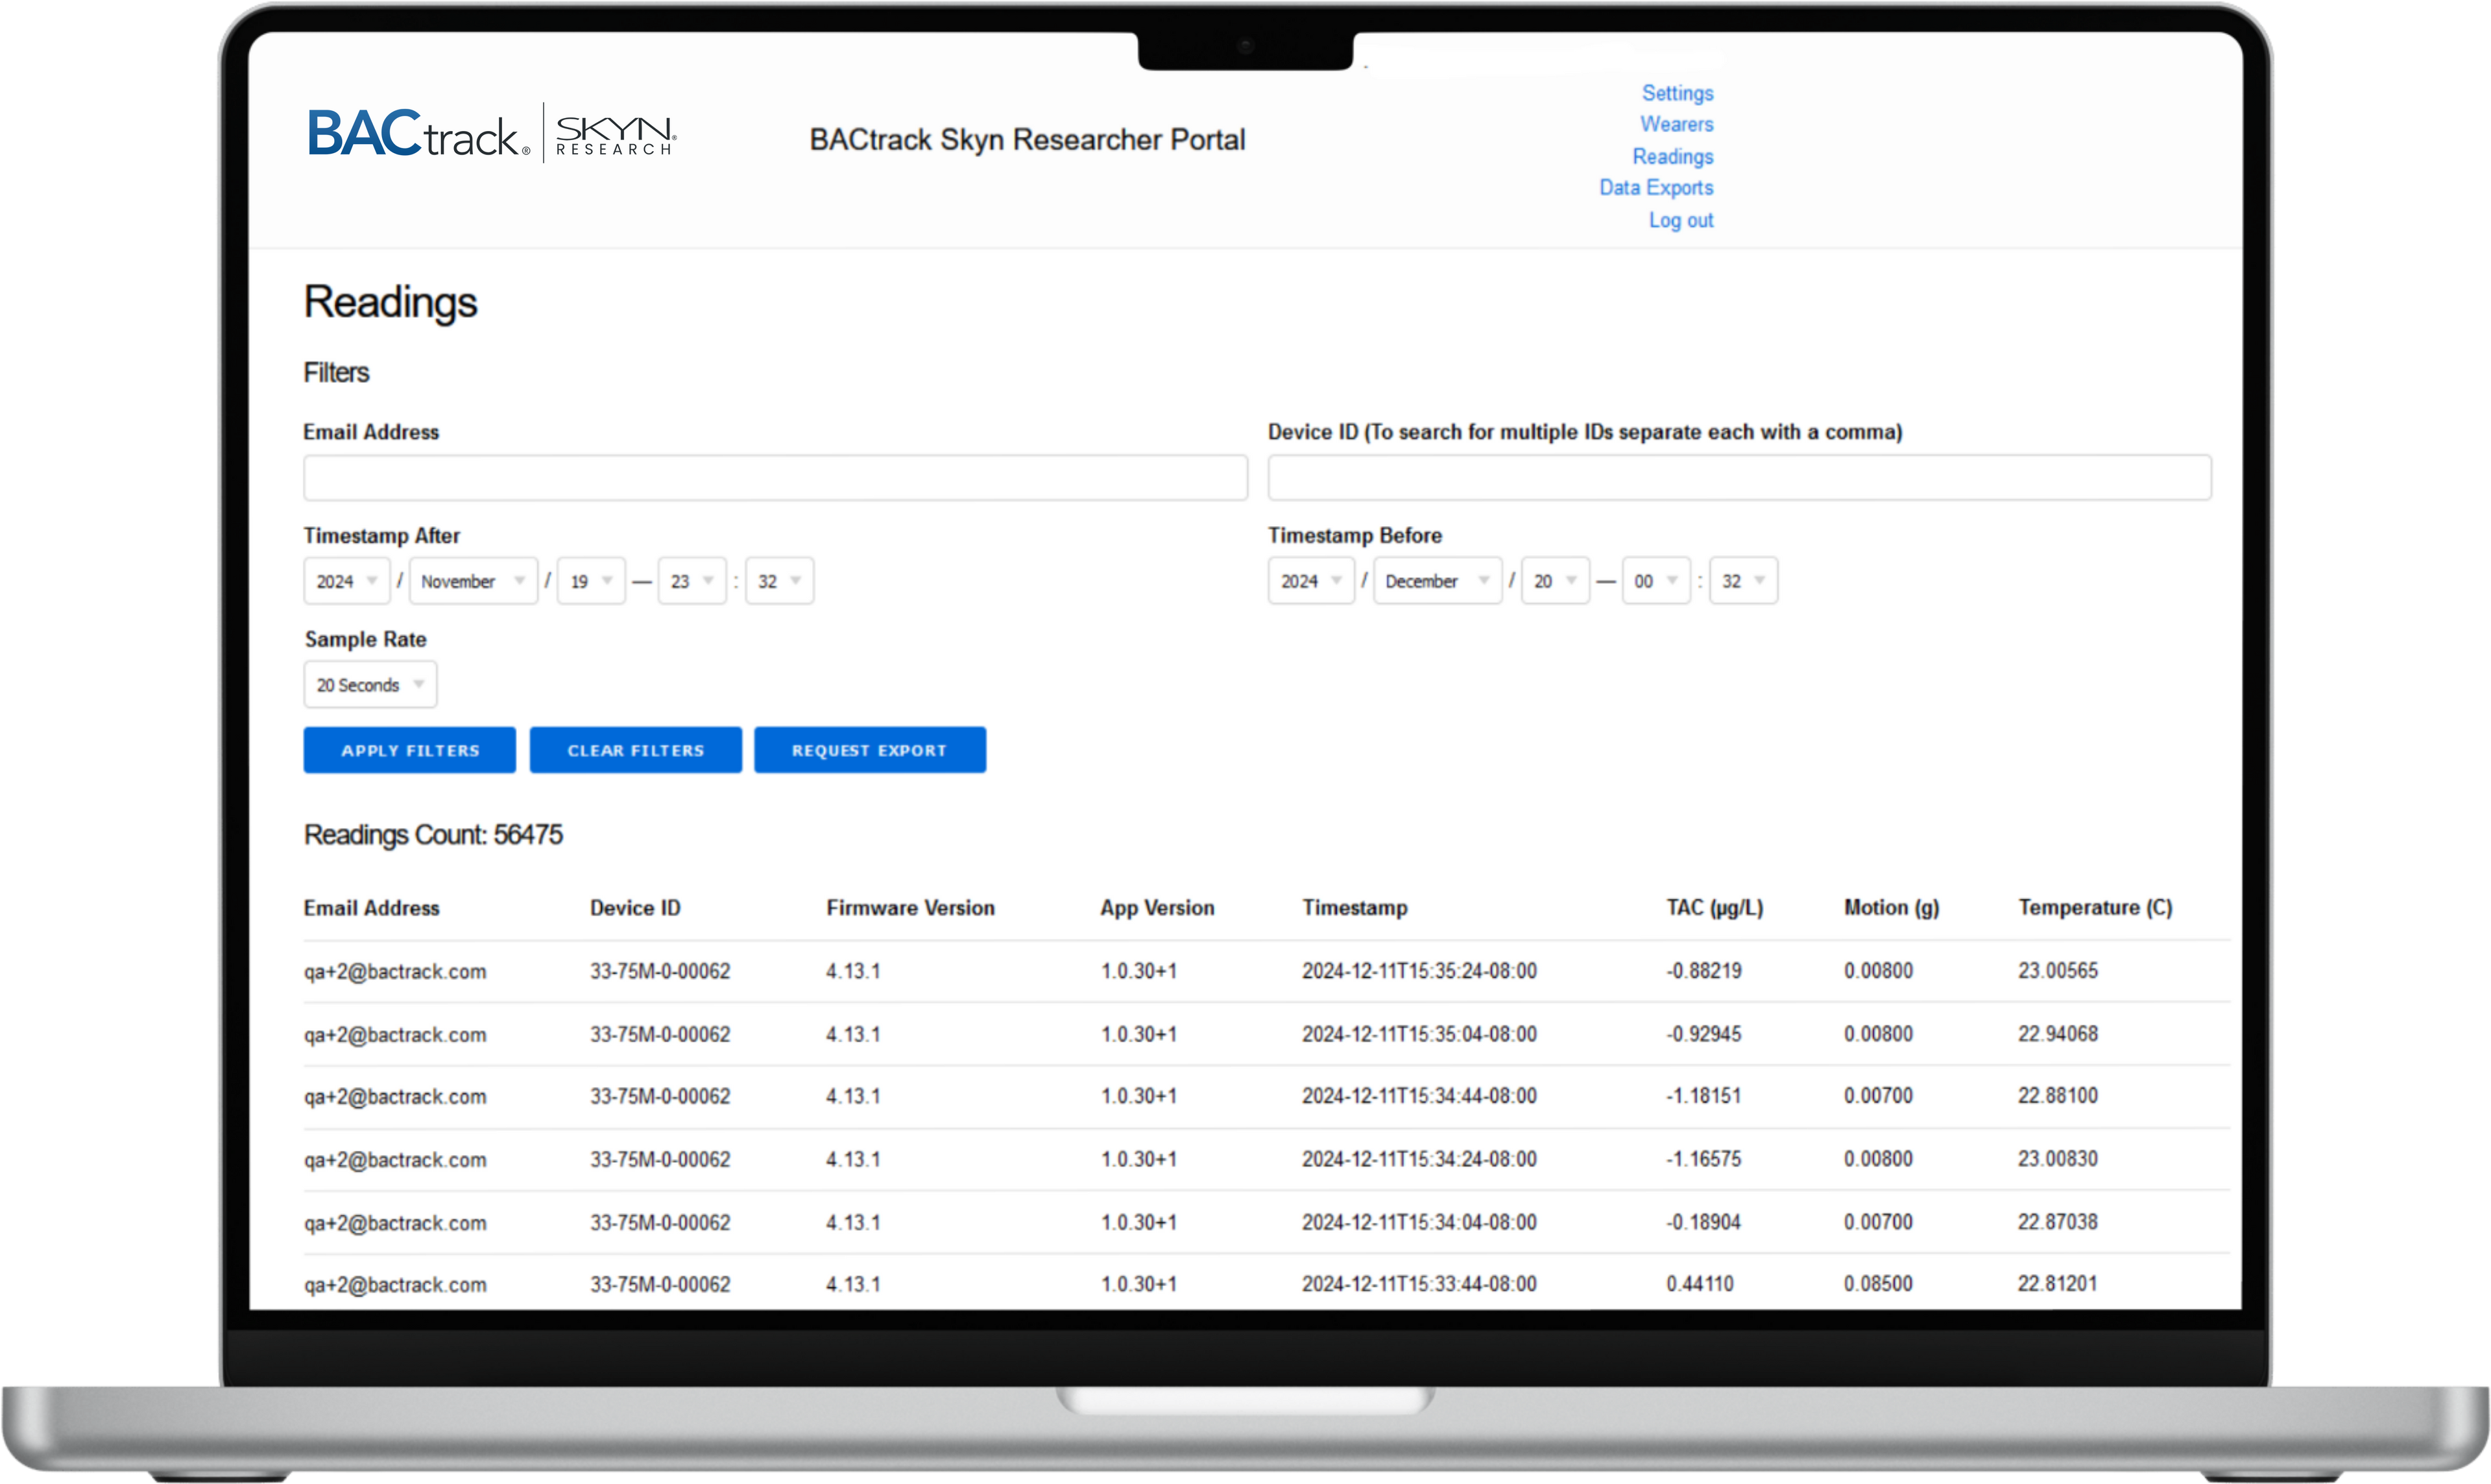Focus the Email Address filter field

click(x=775, y=478)
